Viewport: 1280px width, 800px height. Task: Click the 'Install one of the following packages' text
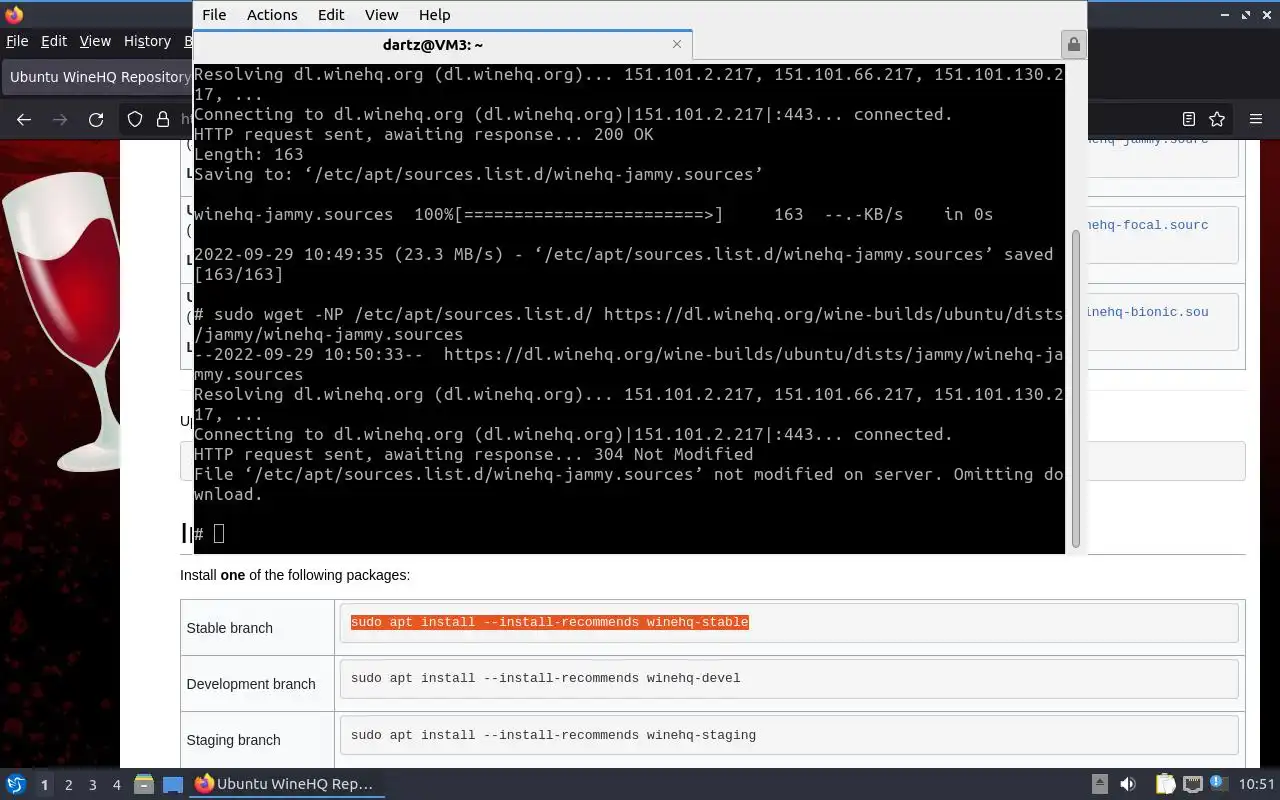coord(295,575)
